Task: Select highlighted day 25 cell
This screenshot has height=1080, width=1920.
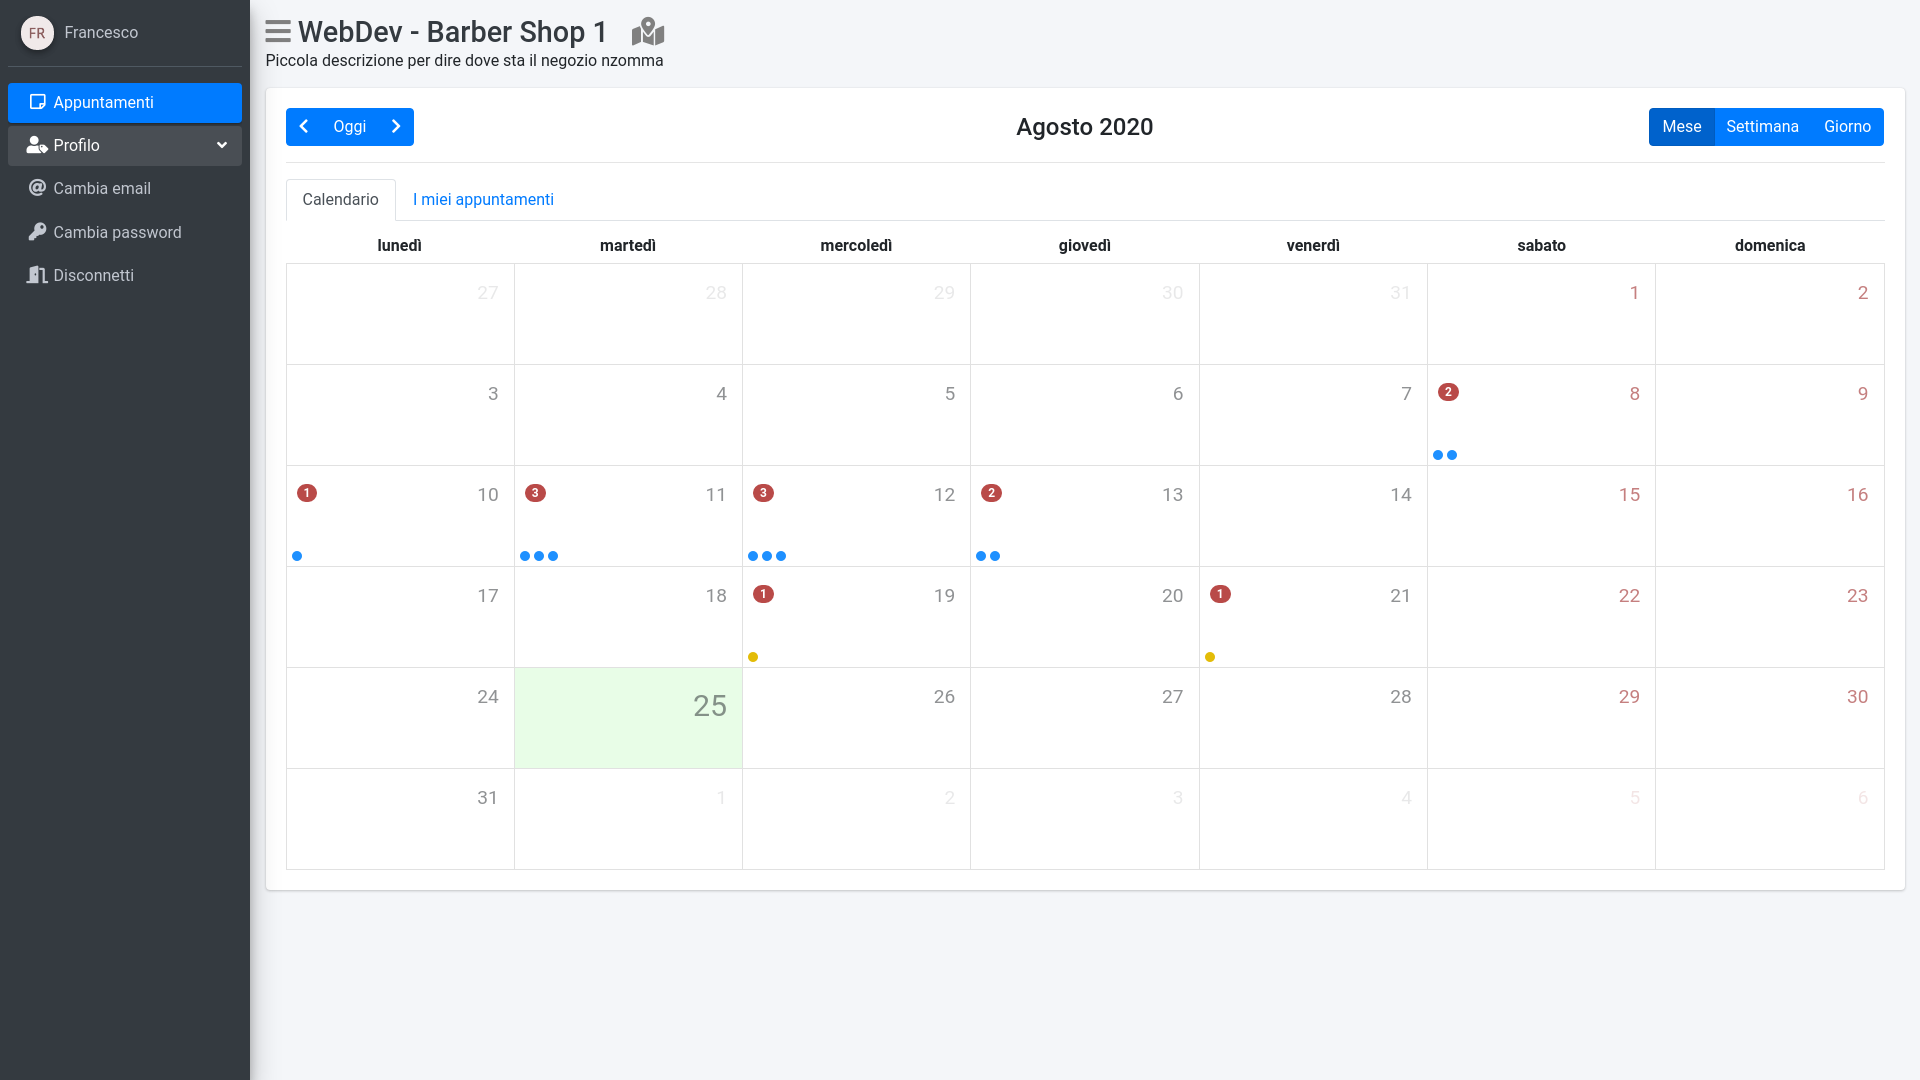Action: pos(628,718)
